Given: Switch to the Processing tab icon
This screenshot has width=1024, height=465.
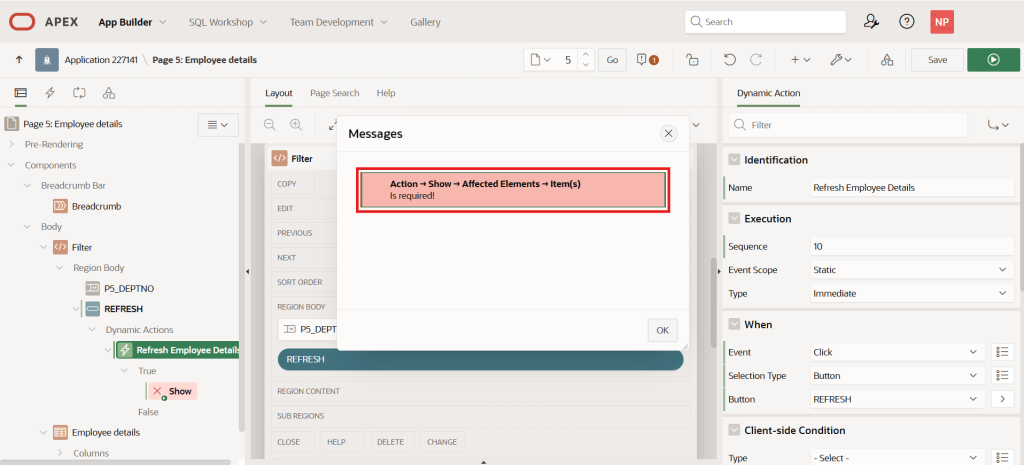Looking at the screenshot, I should (79, 93).
